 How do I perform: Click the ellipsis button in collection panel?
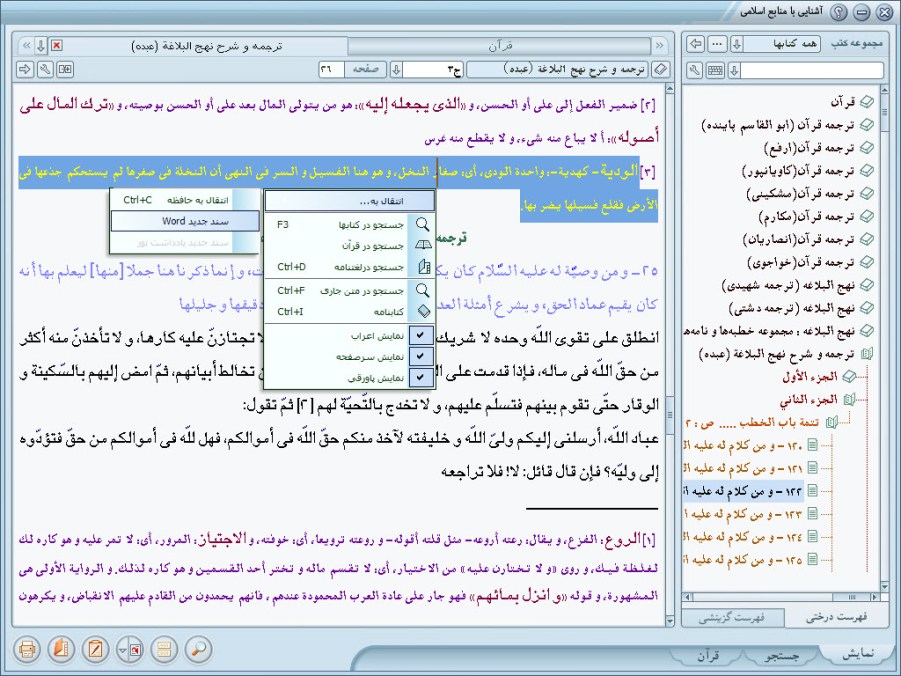click(717, 44)
